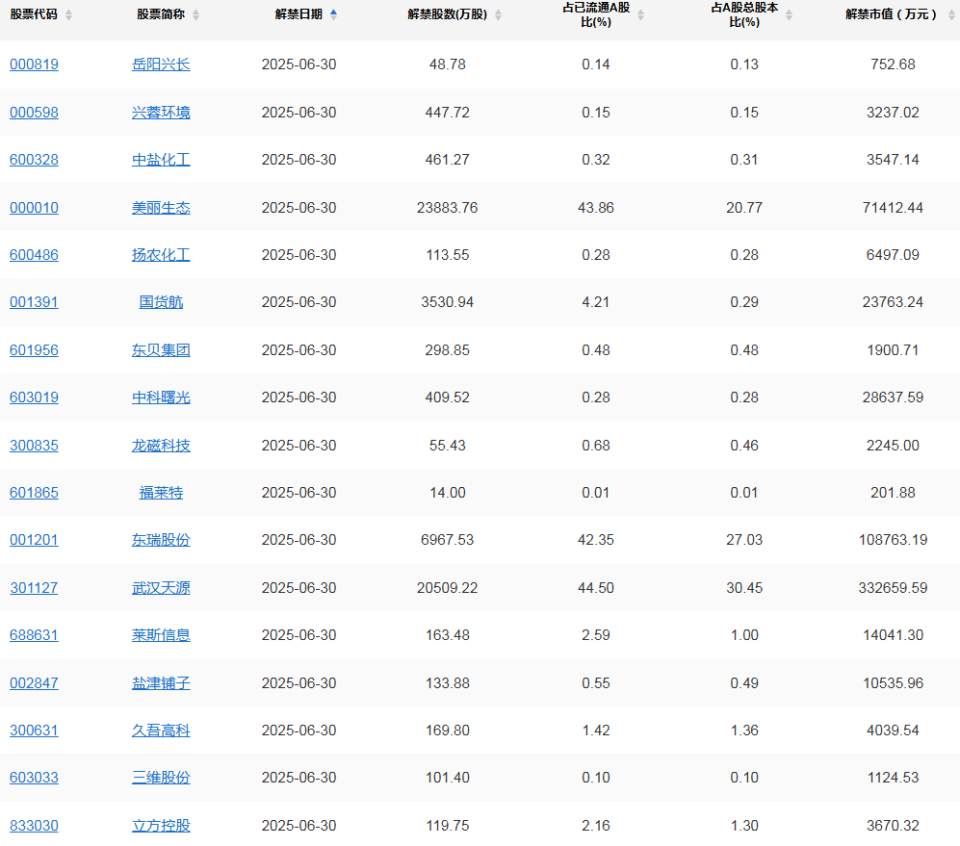
Task: Open stock code 000010 link
Action: (34, 208)
